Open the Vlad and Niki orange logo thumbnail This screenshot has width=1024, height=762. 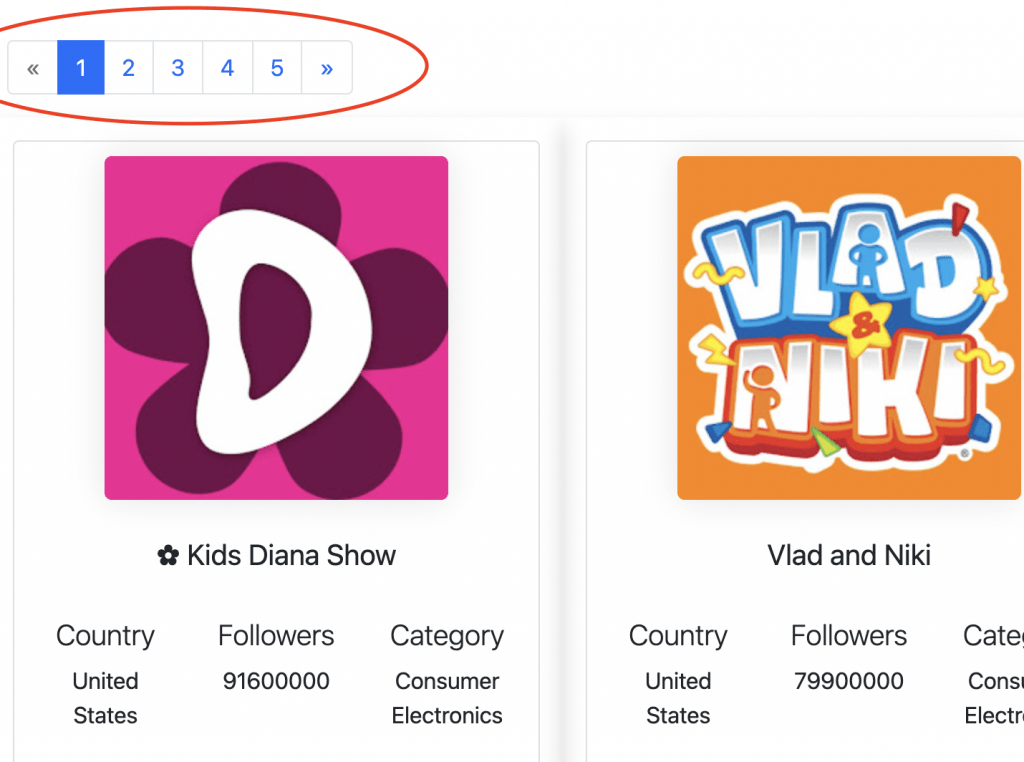coord(849,328)
